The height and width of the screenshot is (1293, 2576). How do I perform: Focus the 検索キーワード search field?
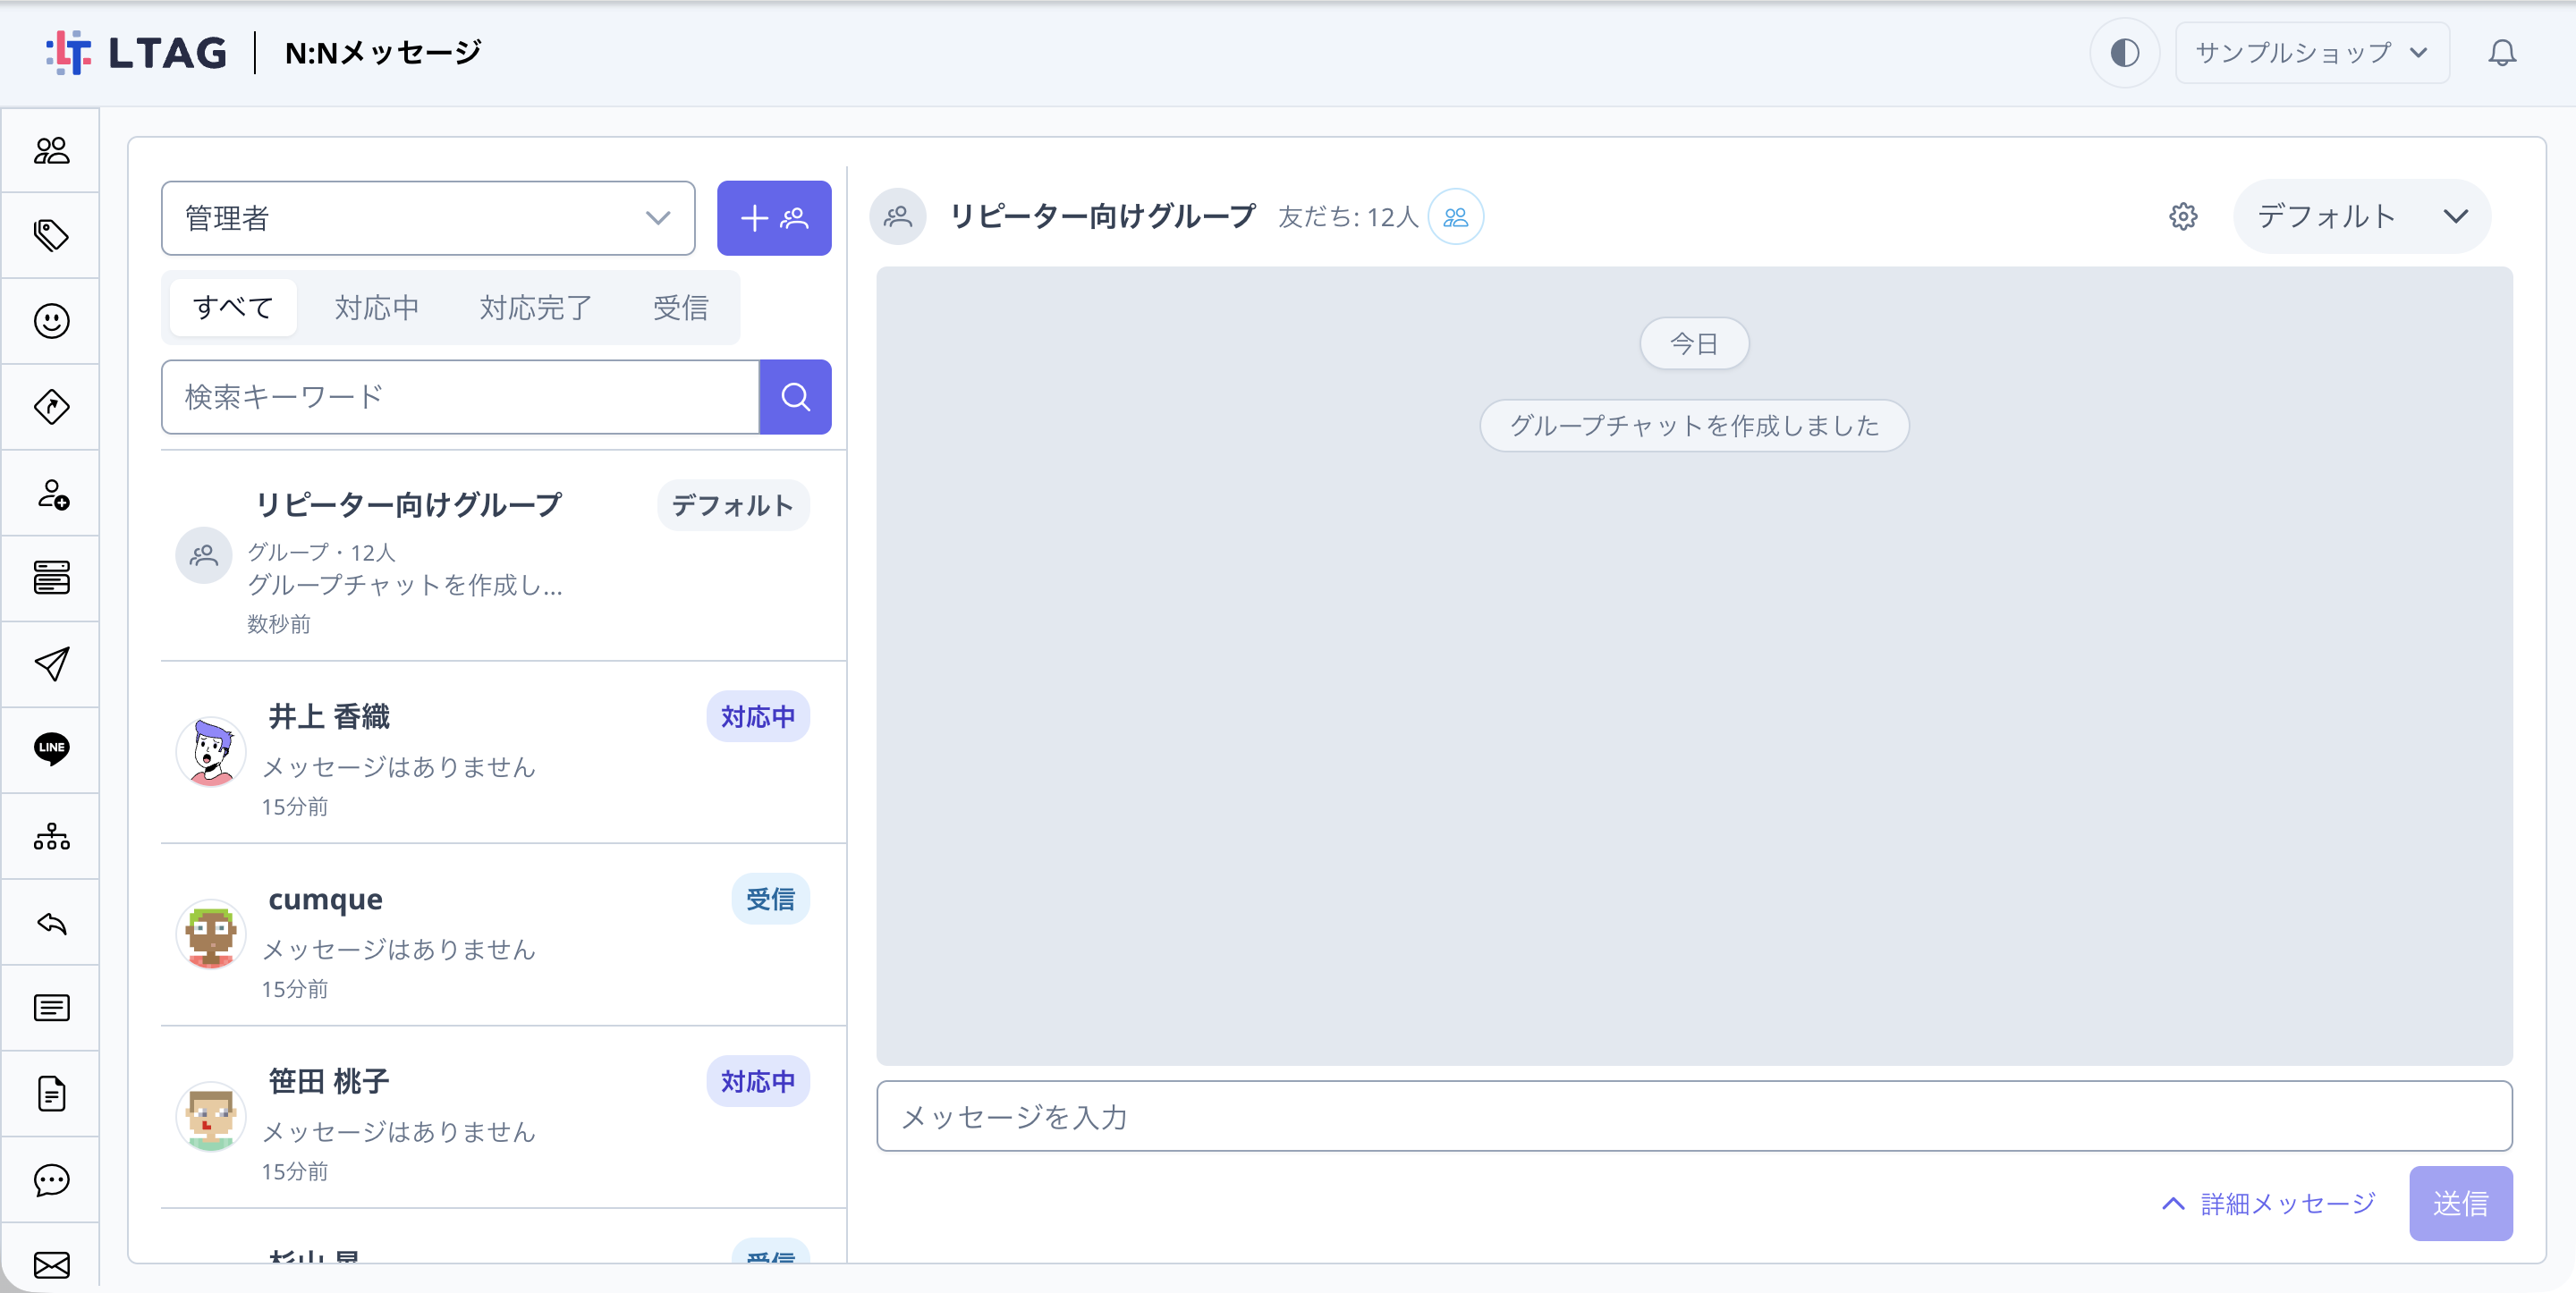pyautogui.click(x=460, y=397)
